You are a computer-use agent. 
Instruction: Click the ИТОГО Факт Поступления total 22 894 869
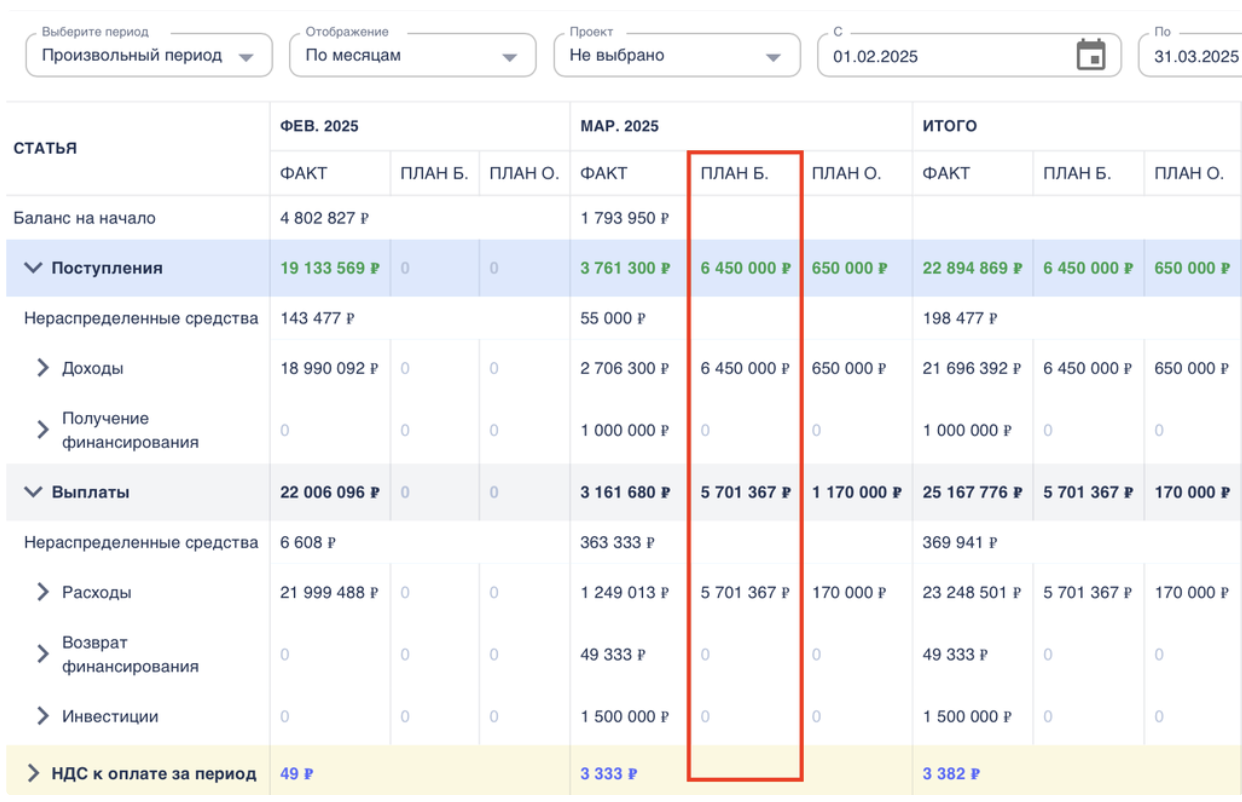point(972,268)
